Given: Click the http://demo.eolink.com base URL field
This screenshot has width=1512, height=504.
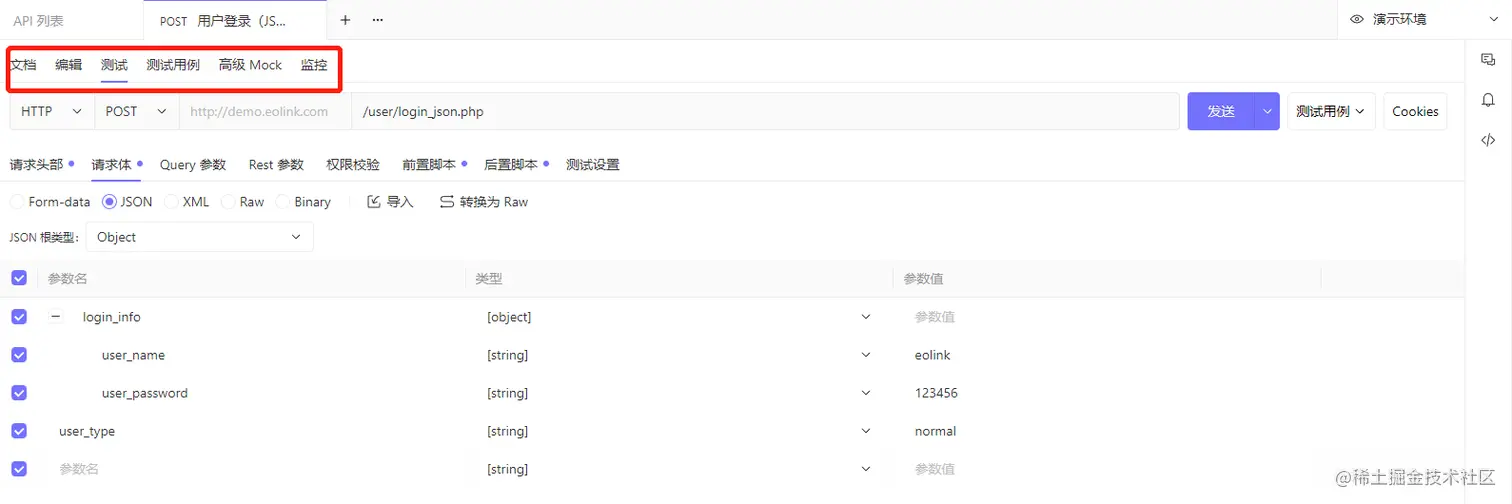Looking at the screenshot, I should pos(265,111).
